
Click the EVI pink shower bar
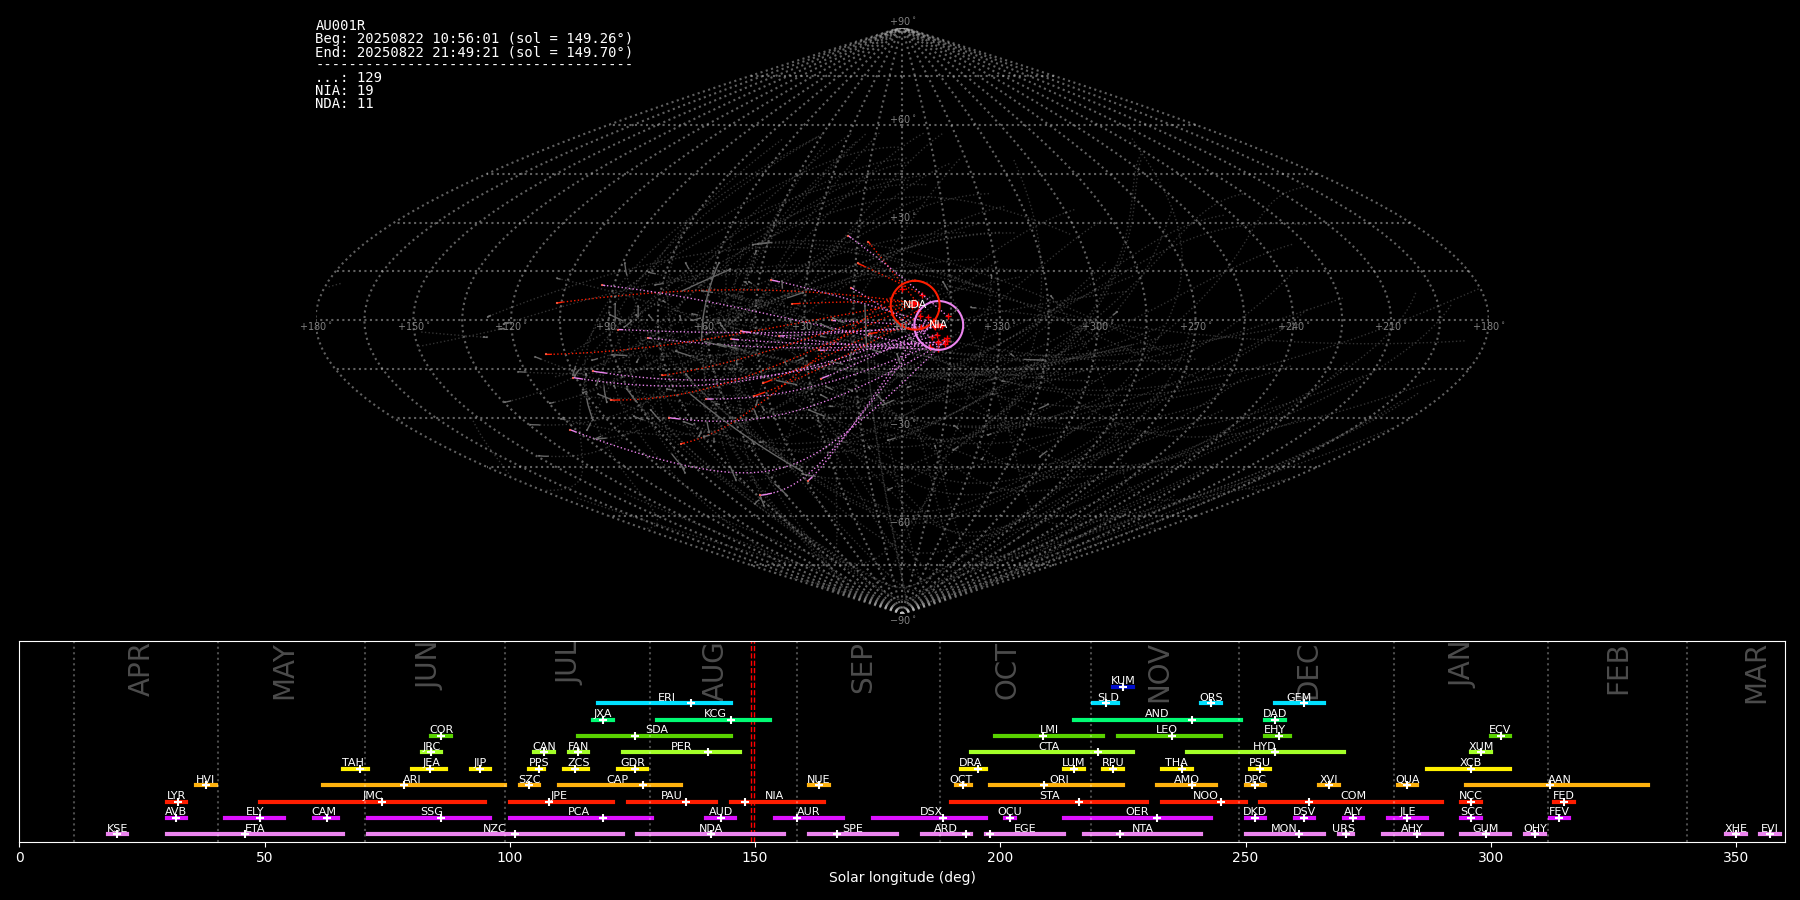(x=1770, y=834)
